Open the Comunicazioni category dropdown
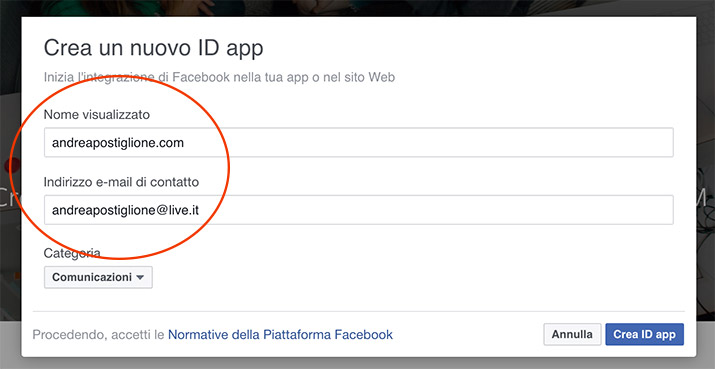 (x=98, y=277)
